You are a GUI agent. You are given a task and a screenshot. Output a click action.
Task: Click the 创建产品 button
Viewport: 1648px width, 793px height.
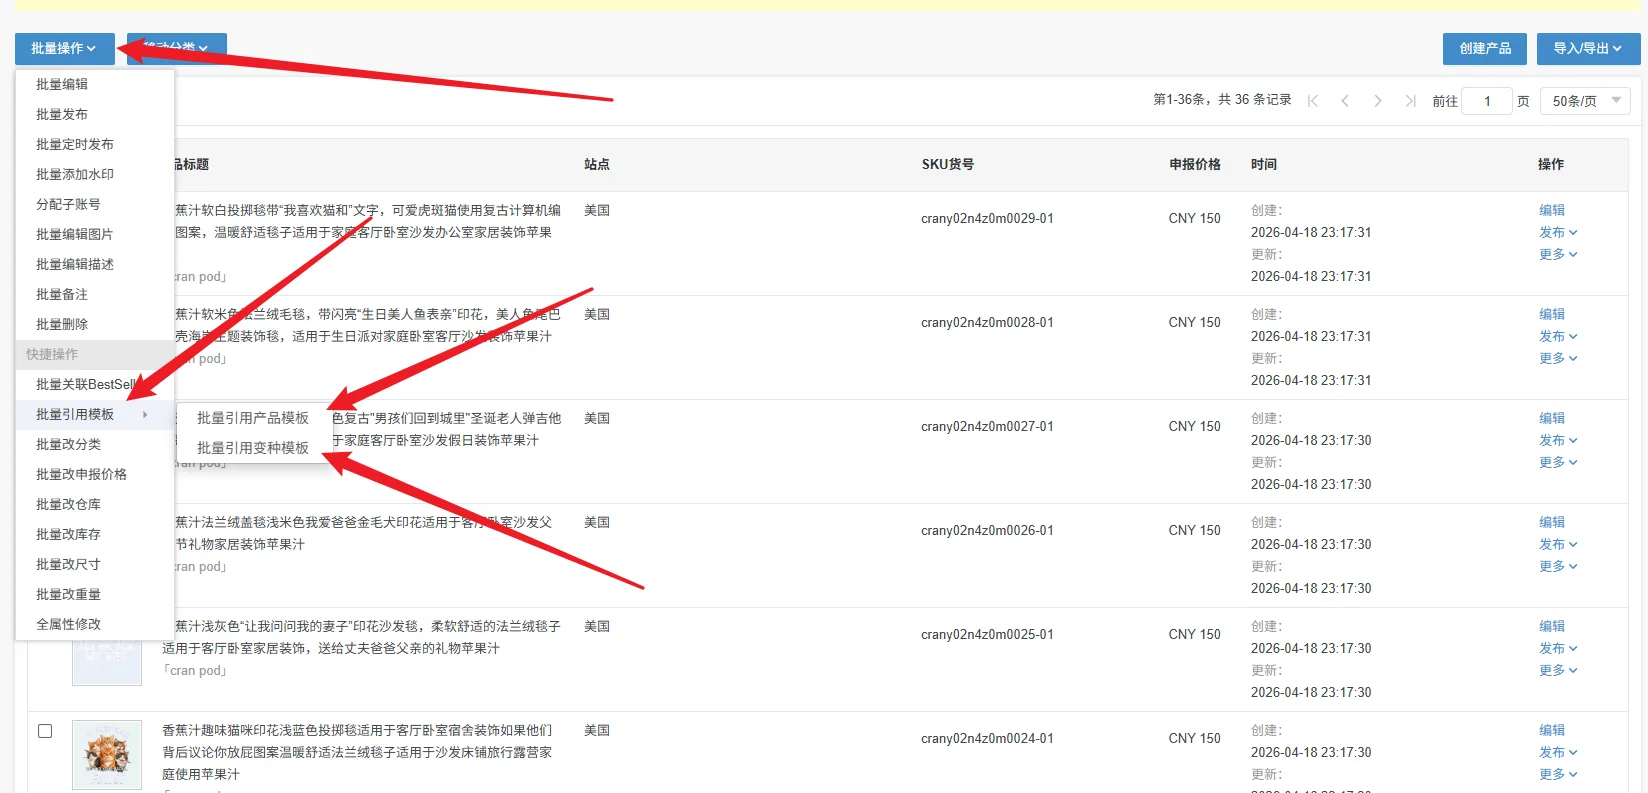tap(1484, 48)
